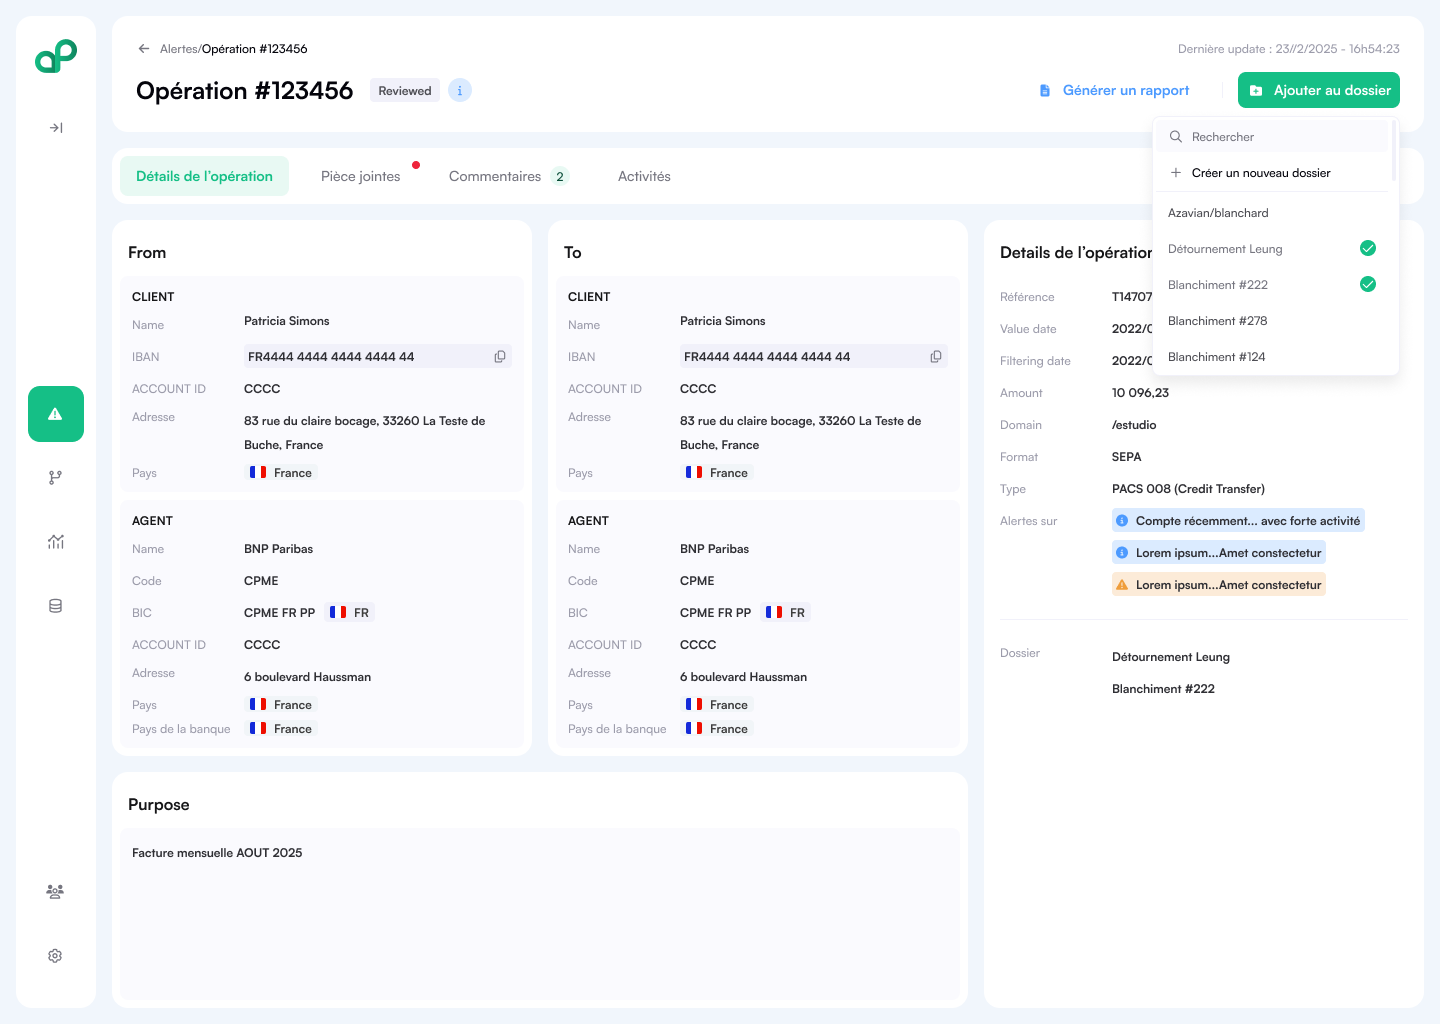This screenshot has height=1024, width=1440.
Task: Select the Blanchiment #278 dossier option
Action: click(1218, 321)
